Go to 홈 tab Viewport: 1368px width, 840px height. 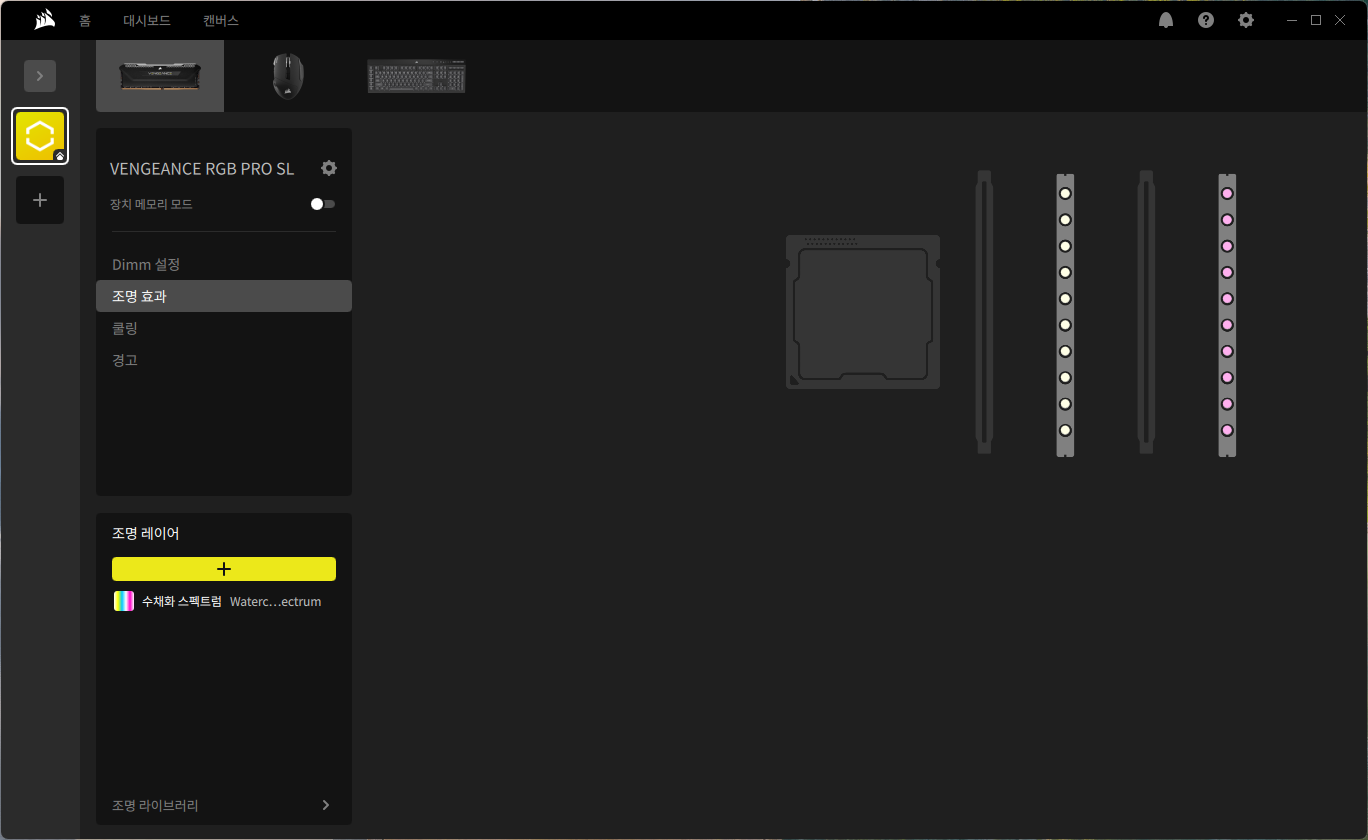(85, 20)
